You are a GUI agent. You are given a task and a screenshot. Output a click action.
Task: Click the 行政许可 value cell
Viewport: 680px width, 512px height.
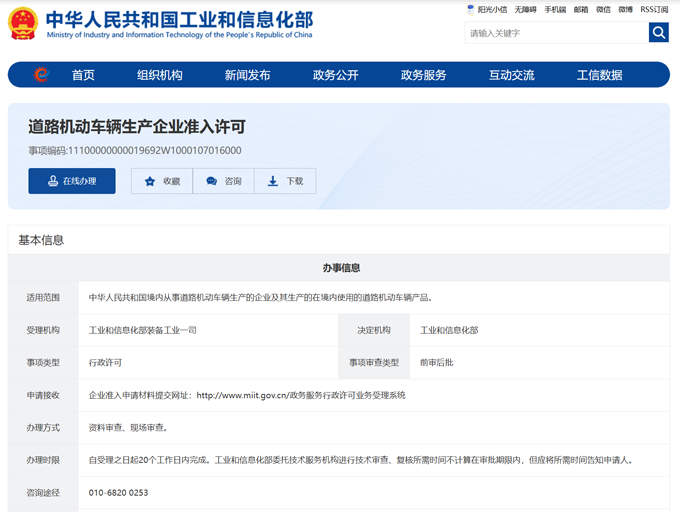pos(105,362)
